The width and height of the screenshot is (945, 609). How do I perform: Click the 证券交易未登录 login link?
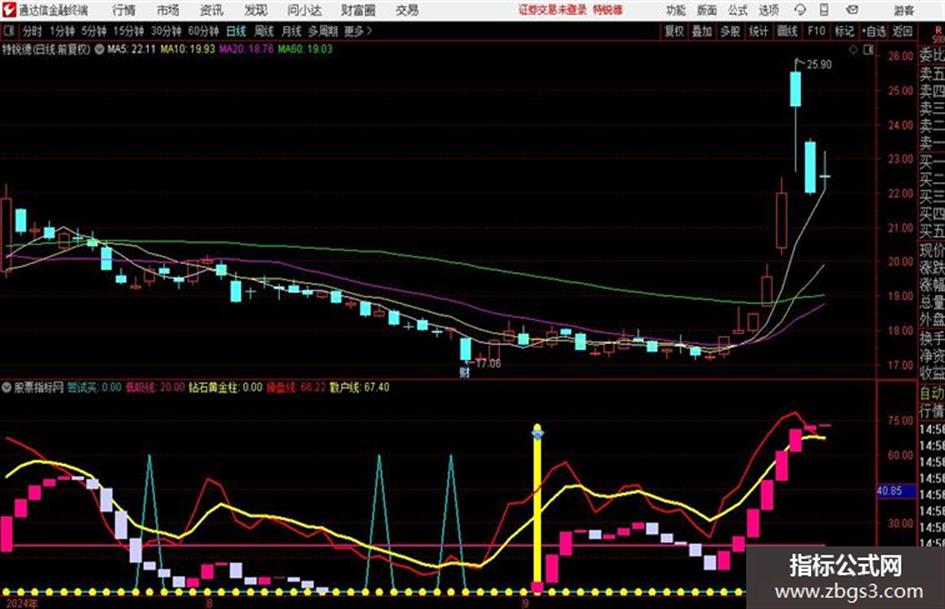tap(552, 10)
